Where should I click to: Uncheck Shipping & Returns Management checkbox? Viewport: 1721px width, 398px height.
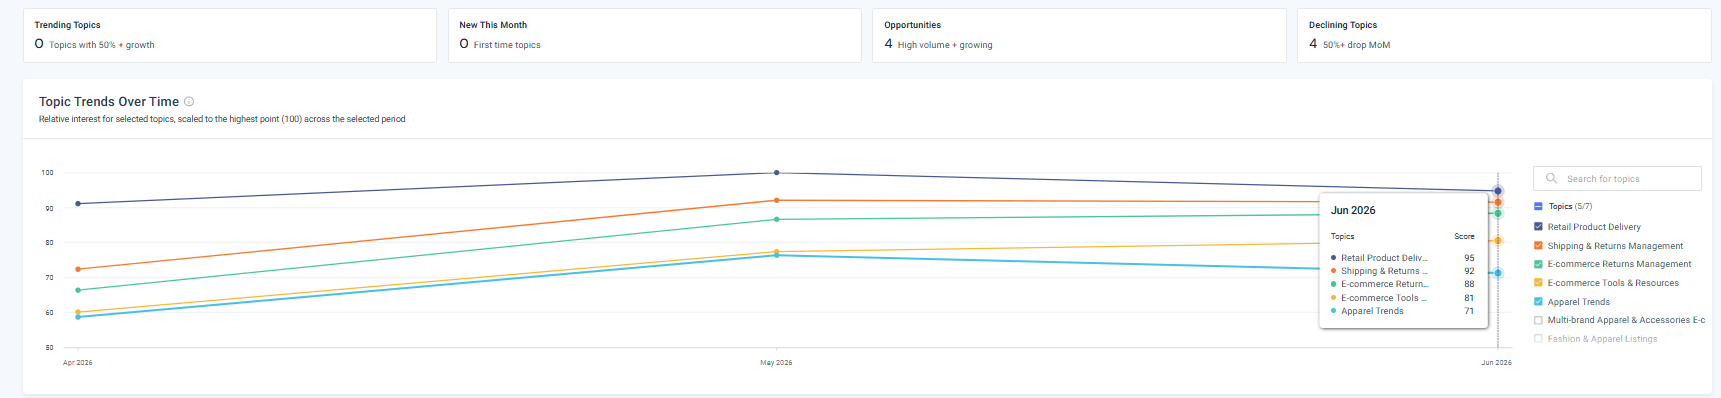(1538, 246)
